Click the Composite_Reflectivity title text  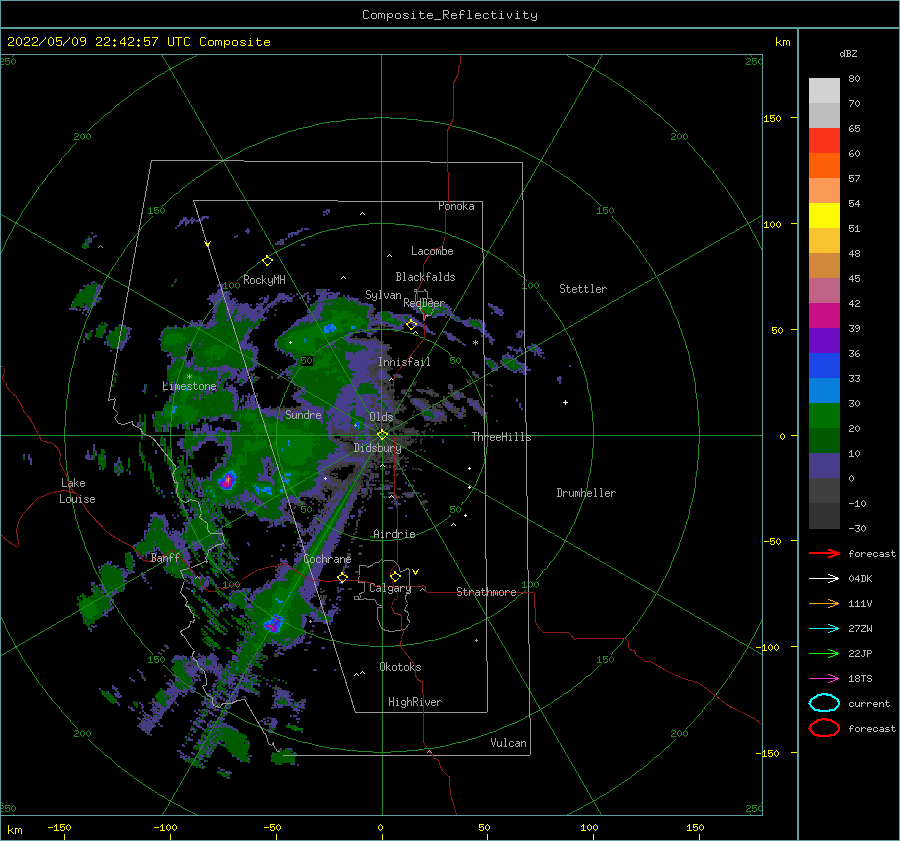(450, 15)
